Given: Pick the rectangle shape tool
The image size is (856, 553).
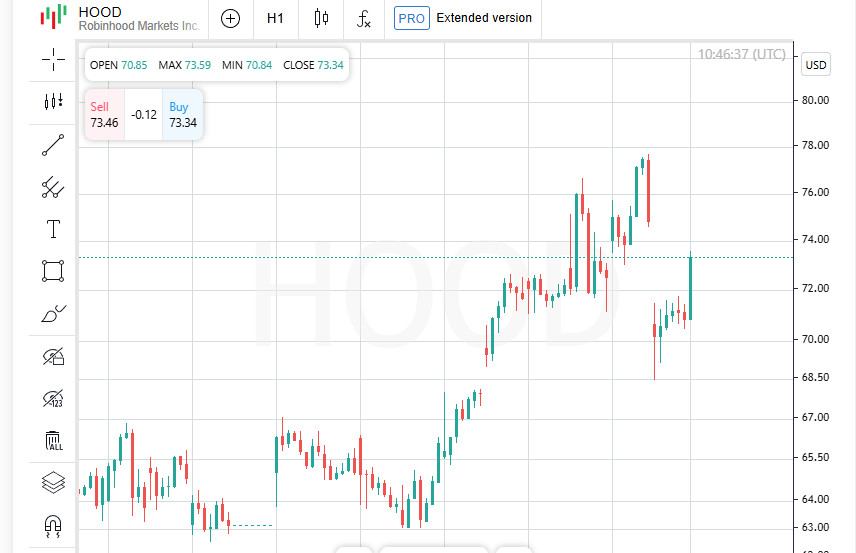Looking at the screenshot, I should pos(53,271).
